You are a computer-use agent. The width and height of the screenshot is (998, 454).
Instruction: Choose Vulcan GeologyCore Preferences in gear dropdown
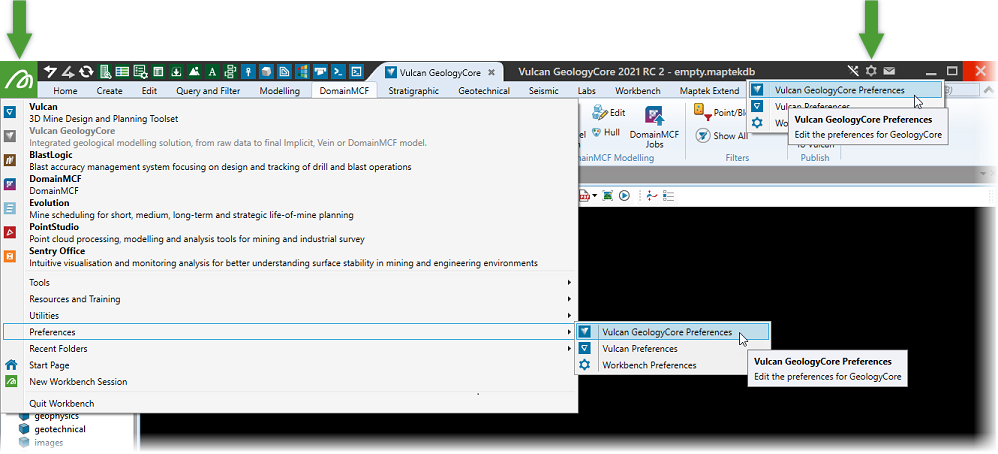845,90
